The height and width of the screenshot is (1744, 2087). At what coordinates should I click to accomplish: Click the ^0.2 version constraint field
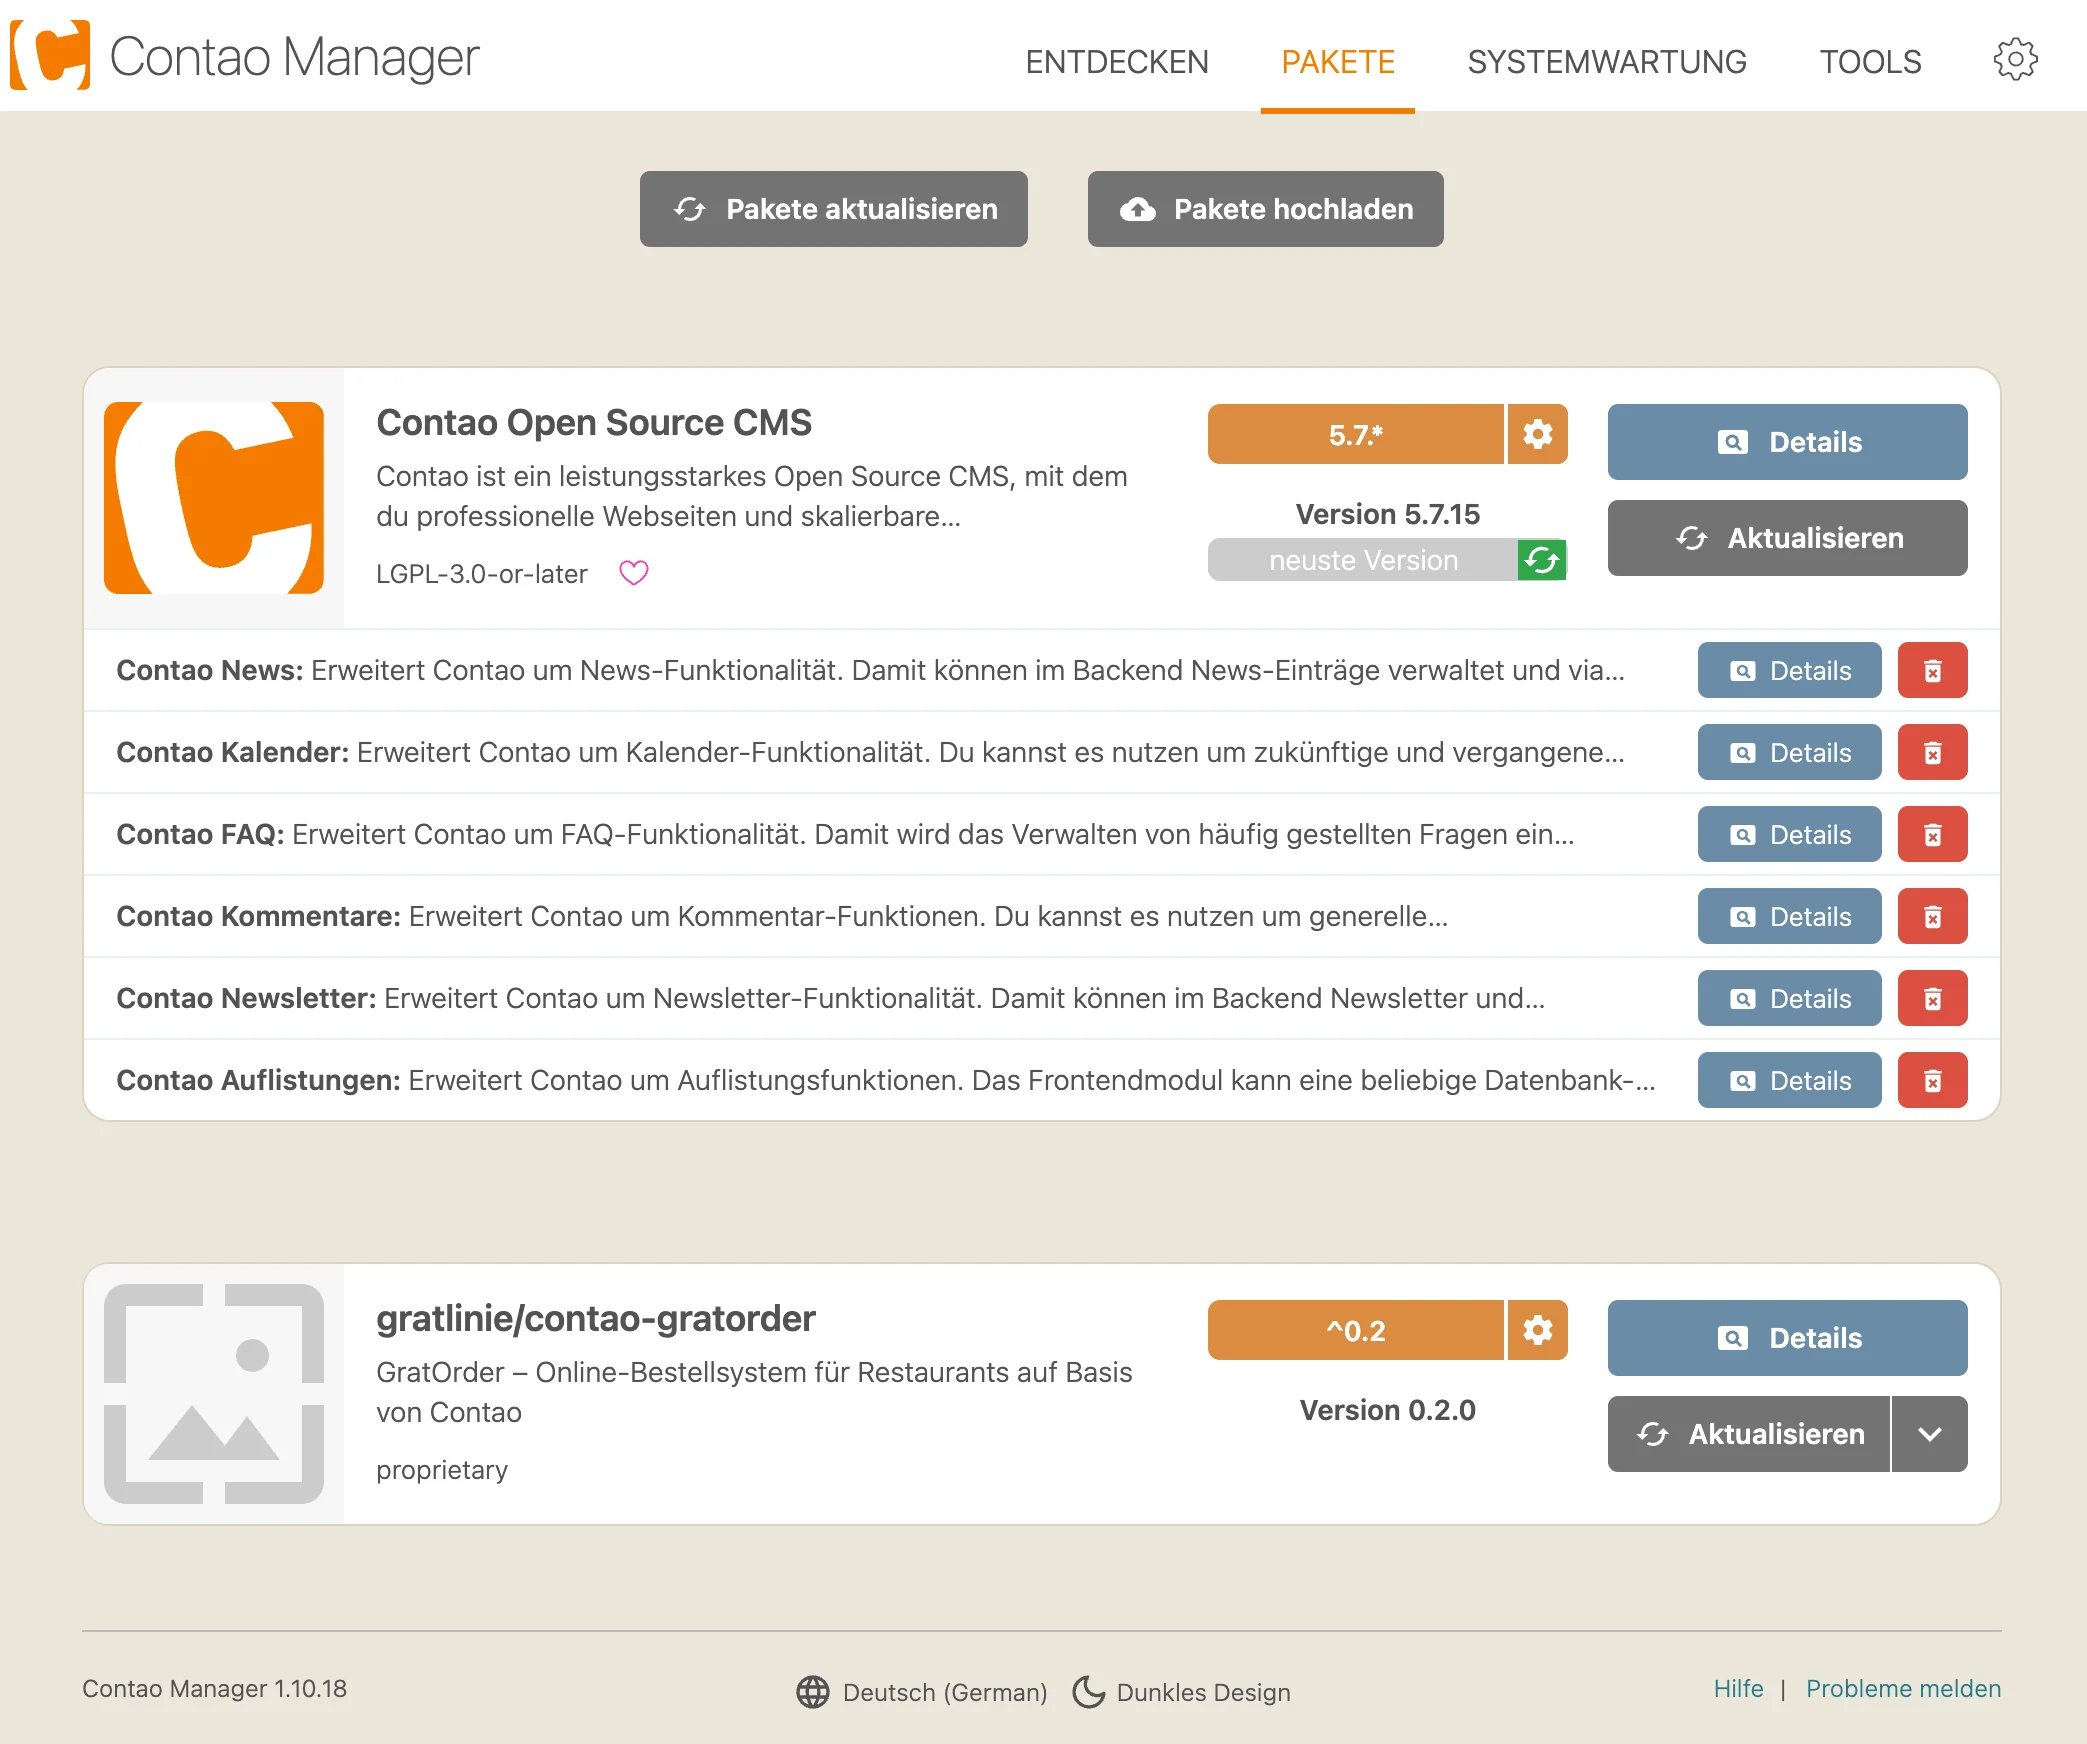point(1356,1330)
